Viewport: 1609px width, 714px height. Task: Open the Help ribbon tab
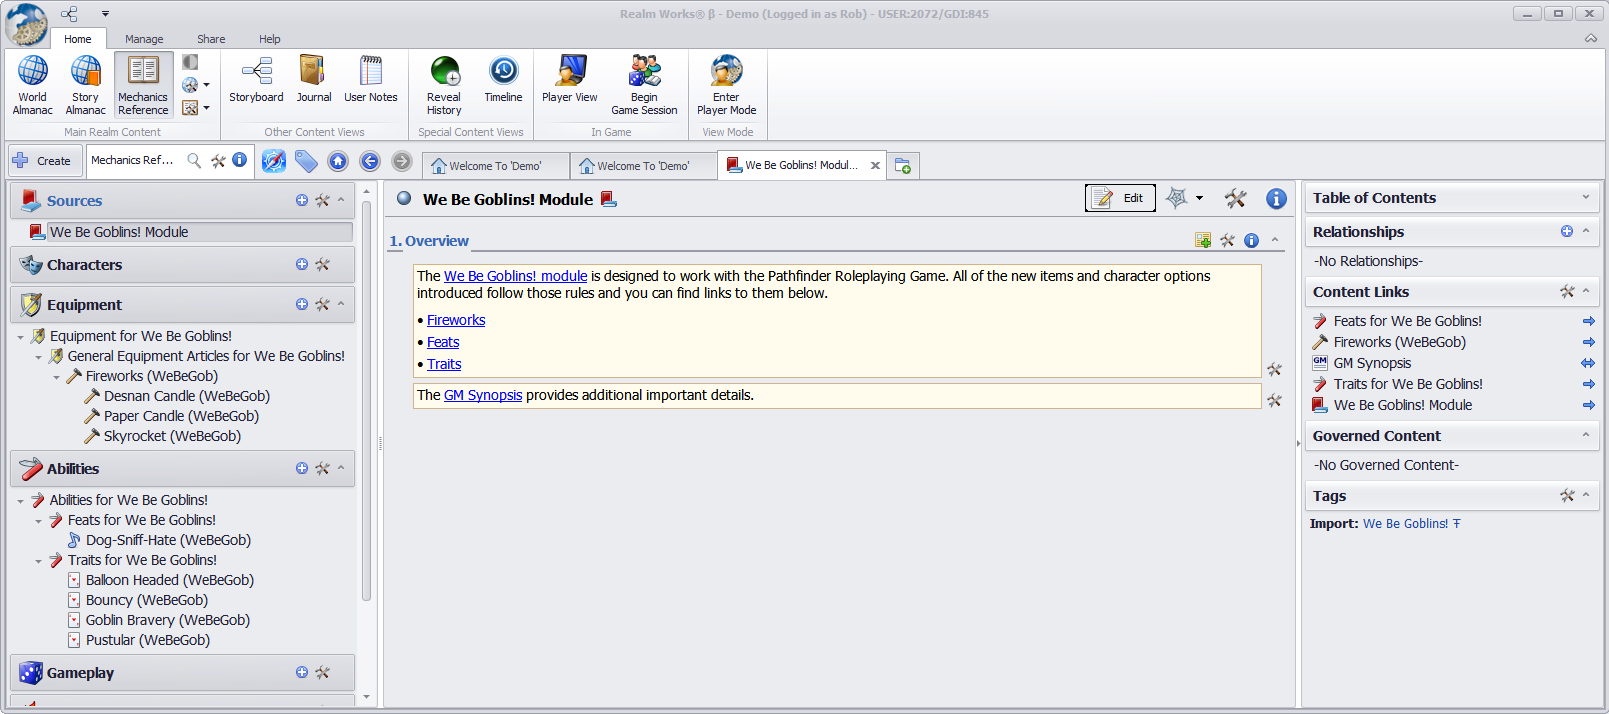coord(270,39)
